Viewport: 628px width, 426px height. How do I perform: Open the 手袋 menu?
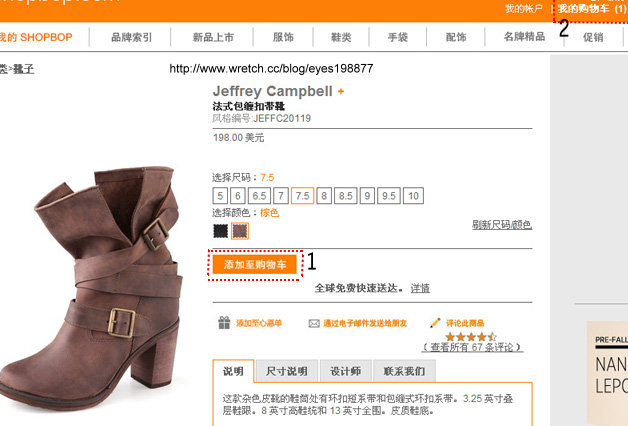pos(398,37)
